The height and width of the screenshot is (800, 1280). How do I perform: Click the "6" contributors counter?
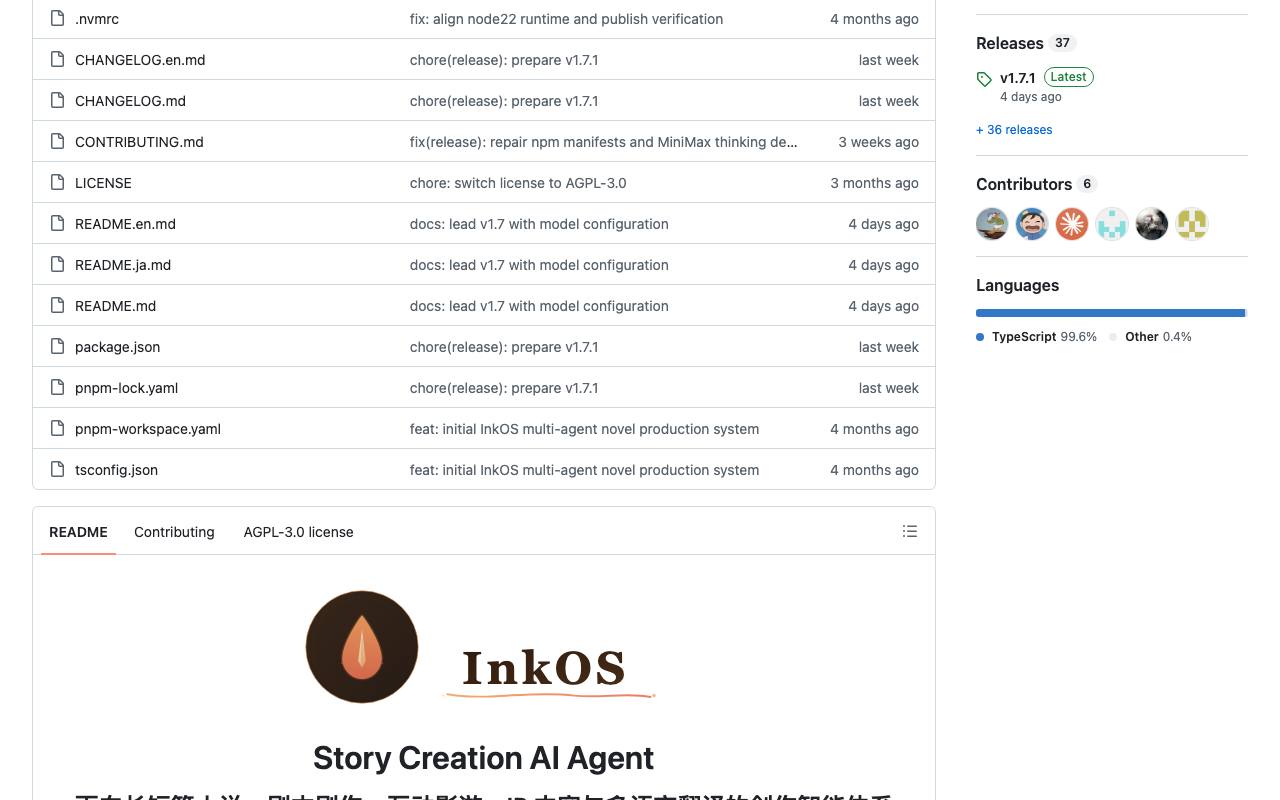(1087, 184)
